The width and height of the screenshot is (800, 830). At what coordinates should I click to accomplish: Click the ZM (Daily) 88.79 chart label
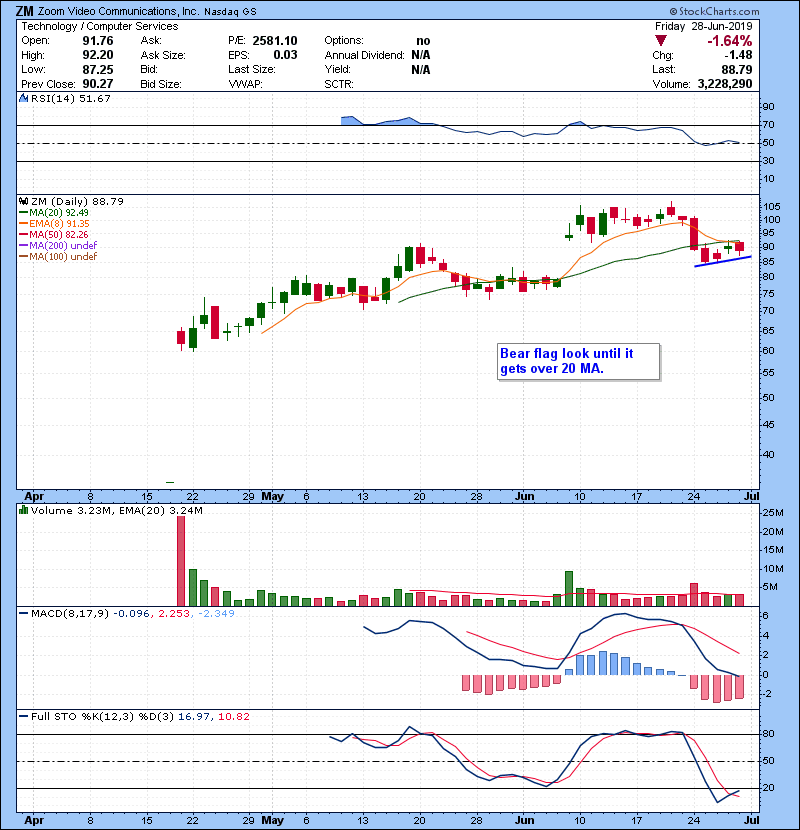pos(77,202)
